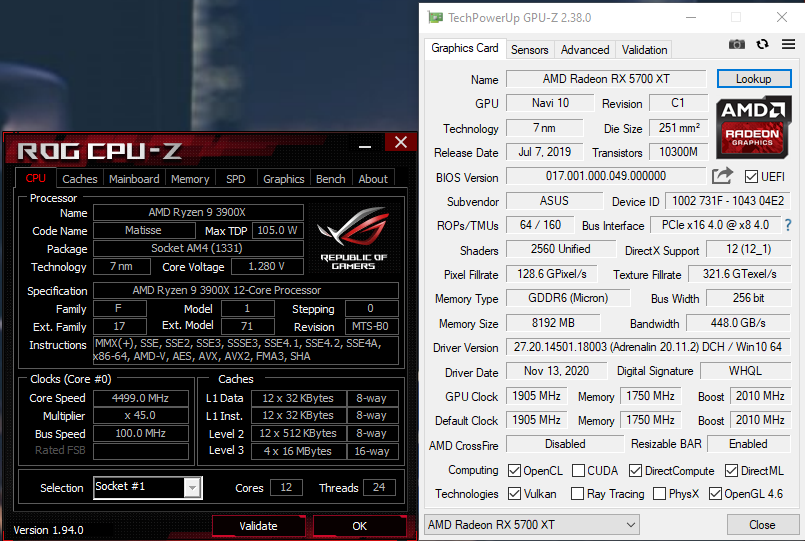Image resolution: width=805 pixels, height=541 pixels.
Task: Take a GPU-Z screenshot with camera icon
Action: [736, 45]
